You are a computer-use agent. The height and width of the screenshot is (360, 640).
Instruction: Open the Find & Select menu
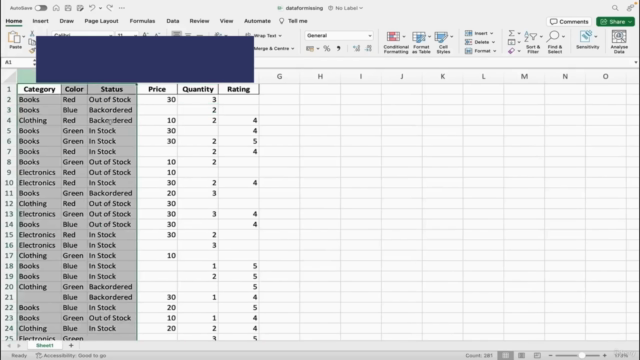[x=555, y=42]
